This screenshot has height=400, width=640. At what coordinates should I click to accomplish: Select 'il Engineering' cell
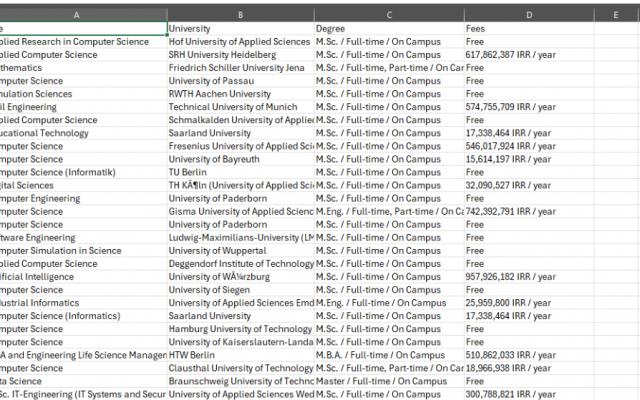pyautogui.click(x=83, y=107)
